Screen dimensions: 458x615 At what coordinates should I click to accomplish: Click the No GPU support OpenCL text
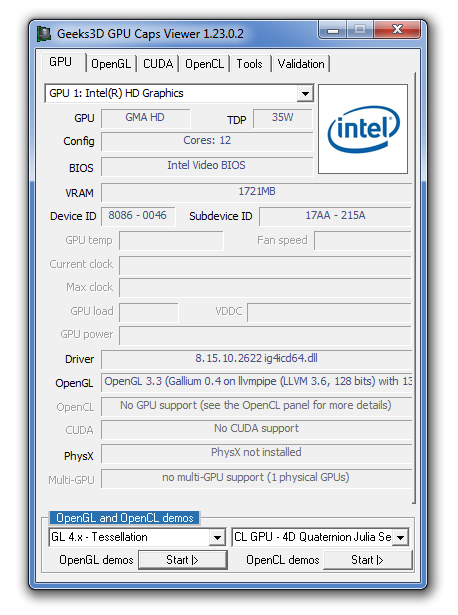click(x=256, y=406)
